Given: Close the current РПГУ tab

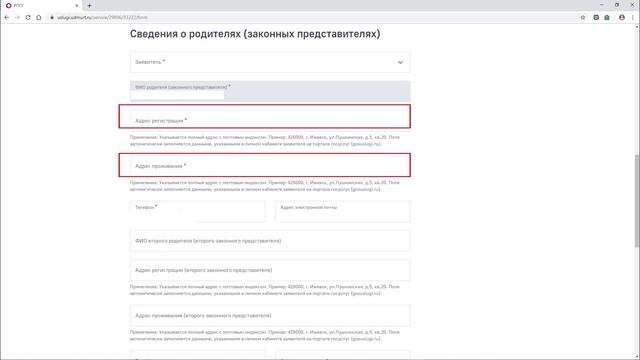Looking at the screenshot, I should pyautogui.click(x=76, y=6).
